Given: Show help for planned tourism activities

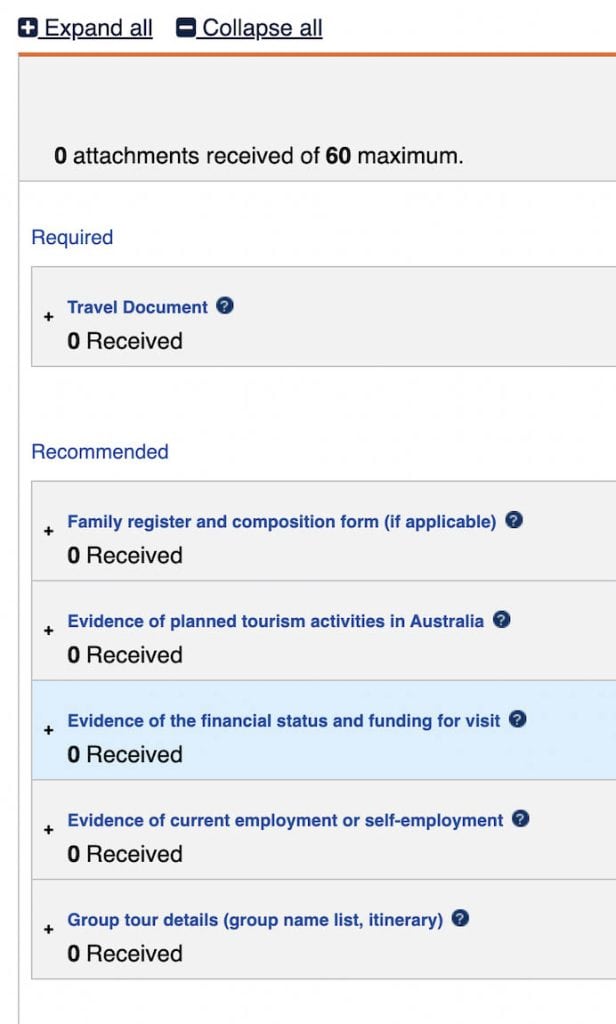Looking at the screenshot, I should 502,620.
